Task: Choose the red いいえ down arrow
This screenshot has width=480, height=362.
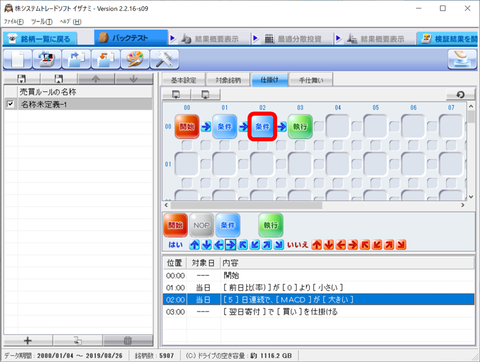Action: tap(329, 245)
